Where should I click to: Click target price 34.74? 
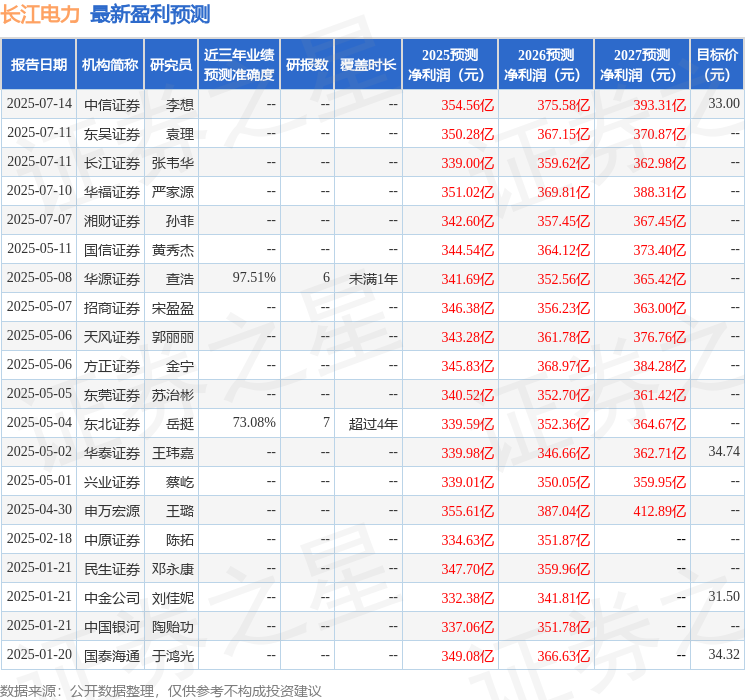point(724,452)
